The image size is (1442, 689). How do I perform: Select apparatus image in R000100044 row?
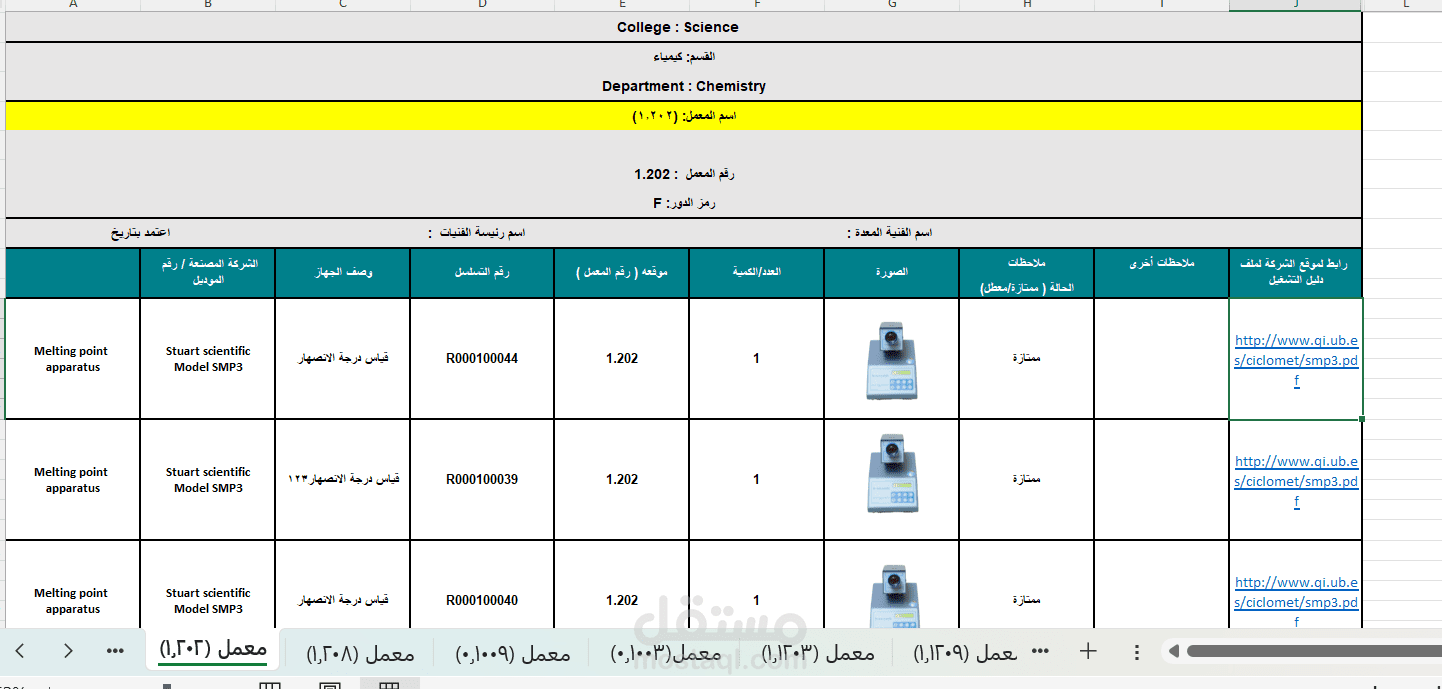pos(891,361)
